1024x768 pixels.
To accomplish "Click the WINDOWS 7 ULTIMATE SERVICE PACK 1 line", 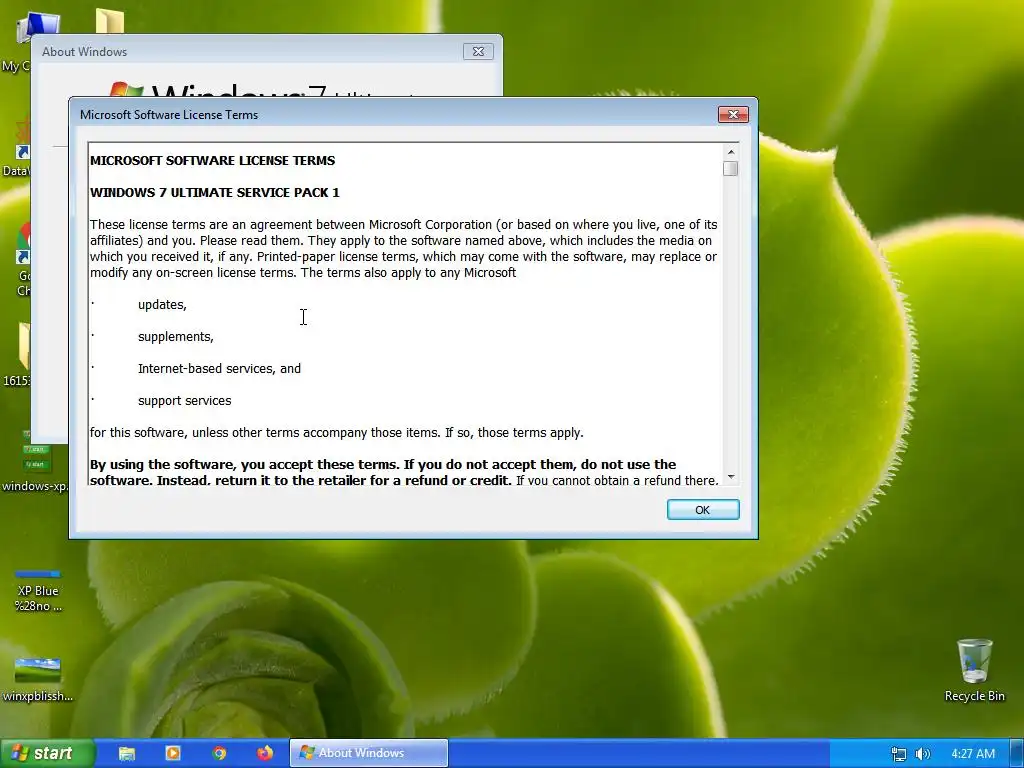I will click(x=214, y=193).
